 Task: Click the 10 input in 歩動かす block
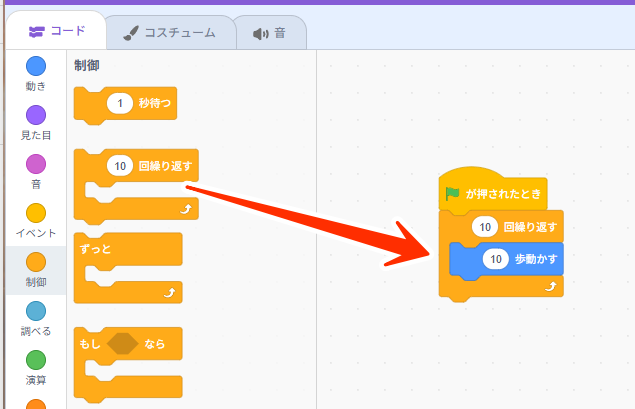point(497,259)
